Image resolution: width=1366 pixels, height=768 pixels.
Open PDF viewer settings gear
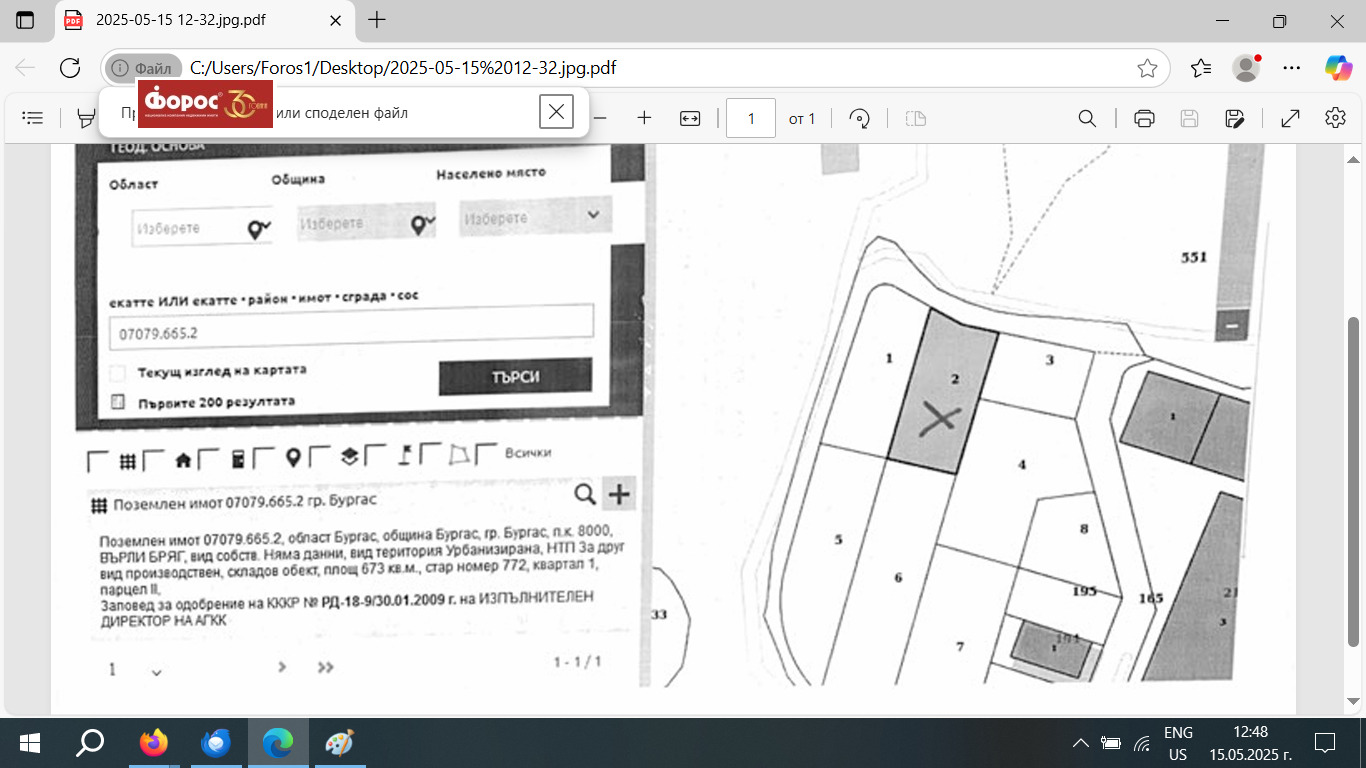click(x=1335, y=118)
